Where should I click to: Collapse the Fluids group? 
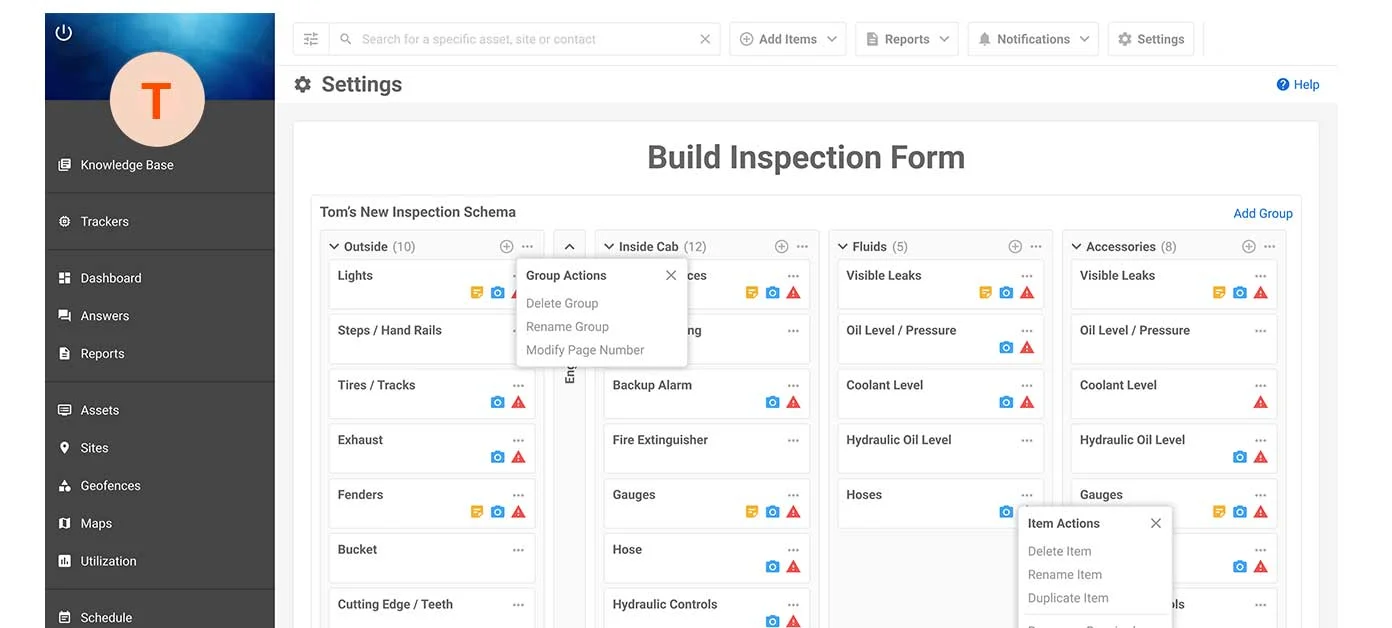841,245
